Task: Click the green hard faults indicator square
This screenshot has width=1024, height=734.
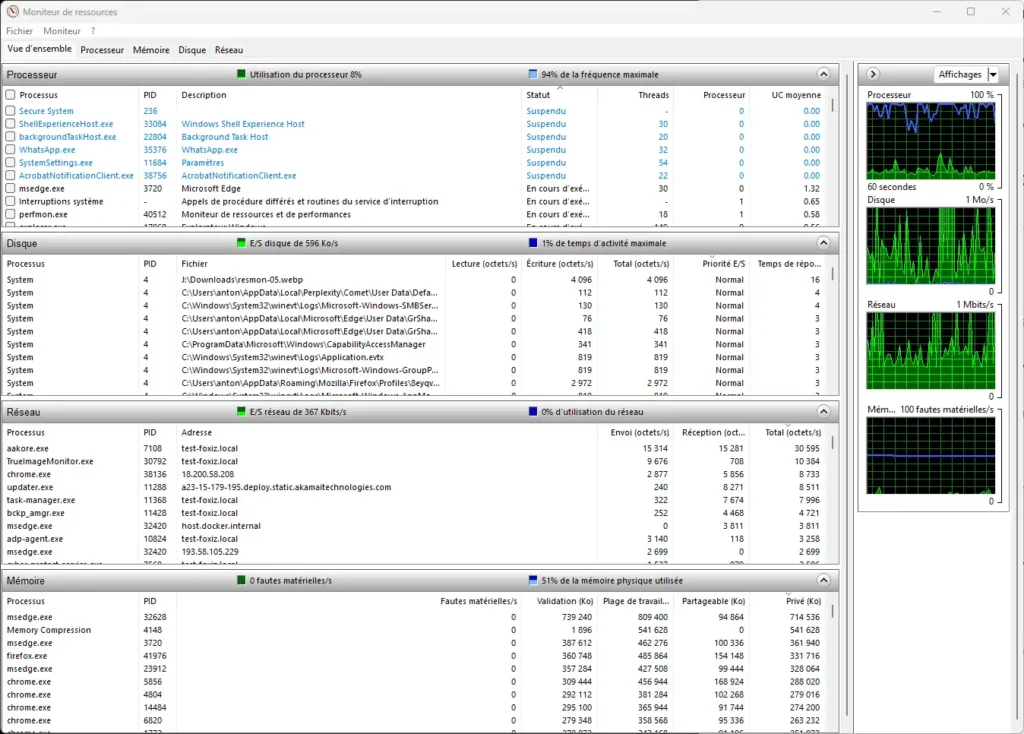Action: pyautogui.click(x=241, y=580)
